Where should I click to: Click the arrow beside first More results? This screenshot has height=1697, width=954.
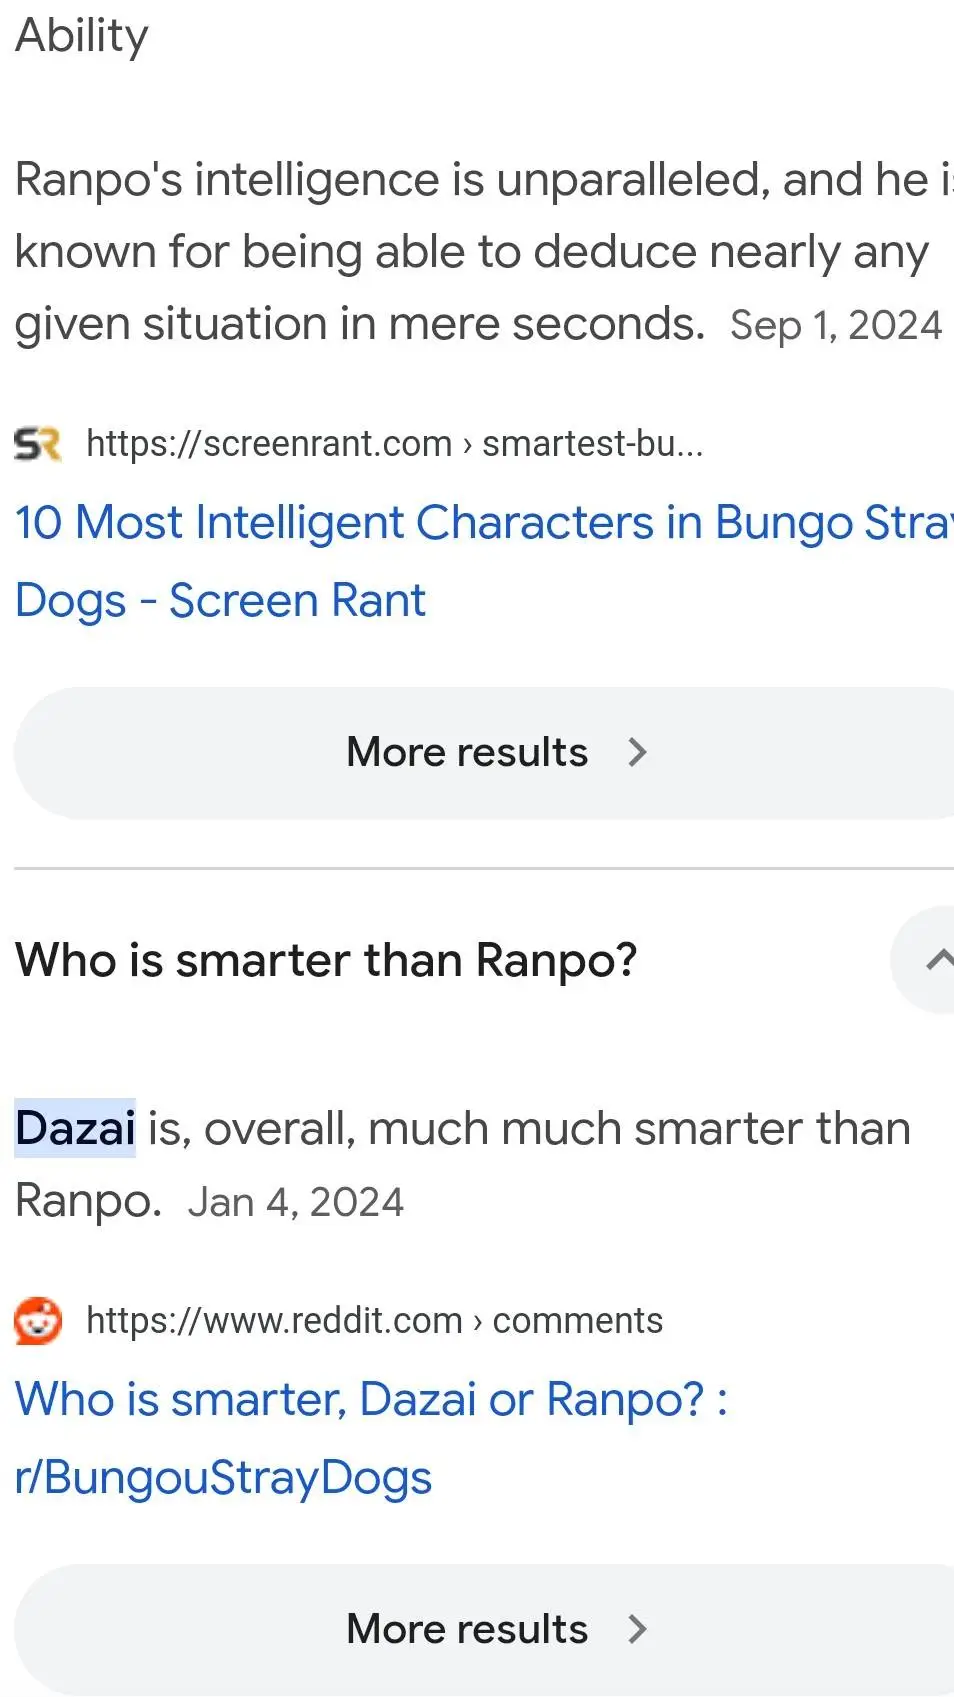[637, 752]
